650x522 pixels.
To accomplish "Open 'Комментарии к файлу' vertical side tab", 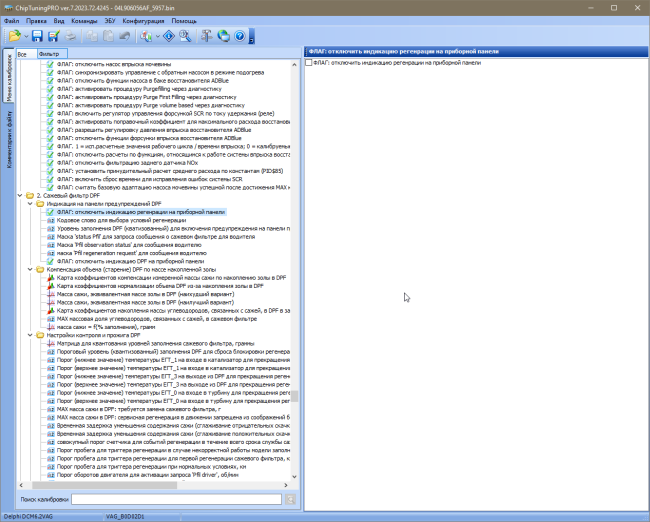I will pyautogui.click(x=9, y=139).
